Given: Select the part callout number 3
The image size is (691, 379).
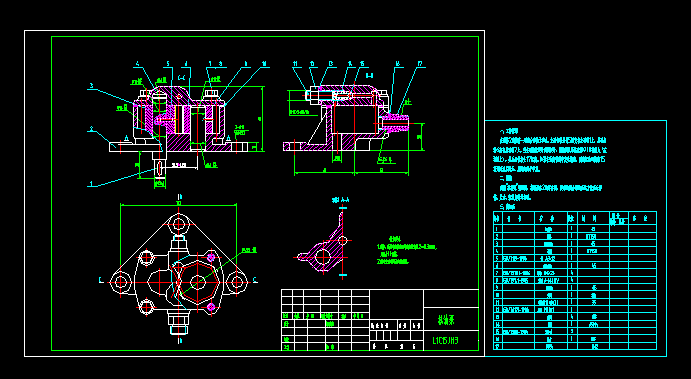Looking at the screenshot, I should (92, 86).
